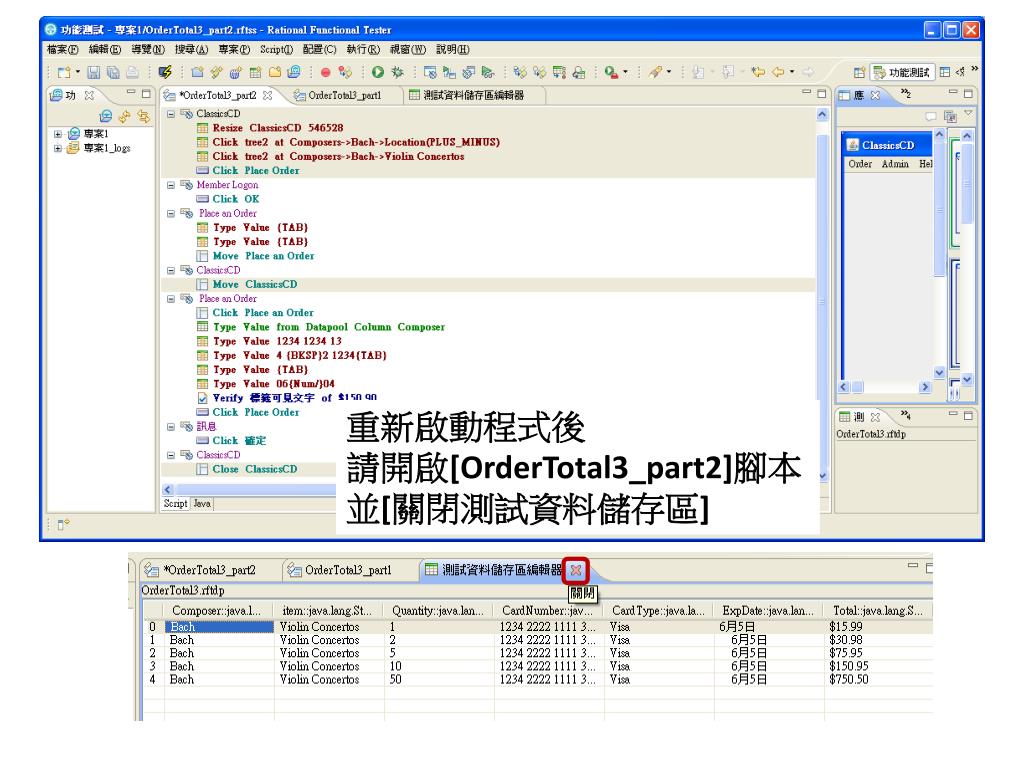
Task: Open the 說明(H) menu
Action: tap(453, 50)
